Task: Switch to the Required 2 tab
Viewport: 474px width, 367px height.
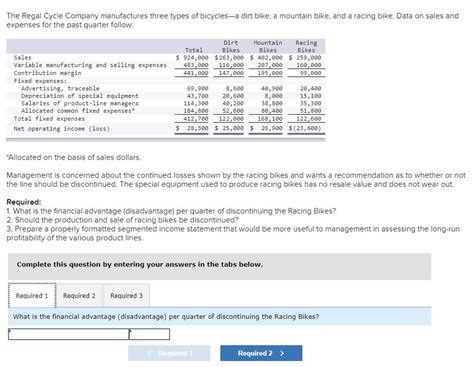Action: 79,296
